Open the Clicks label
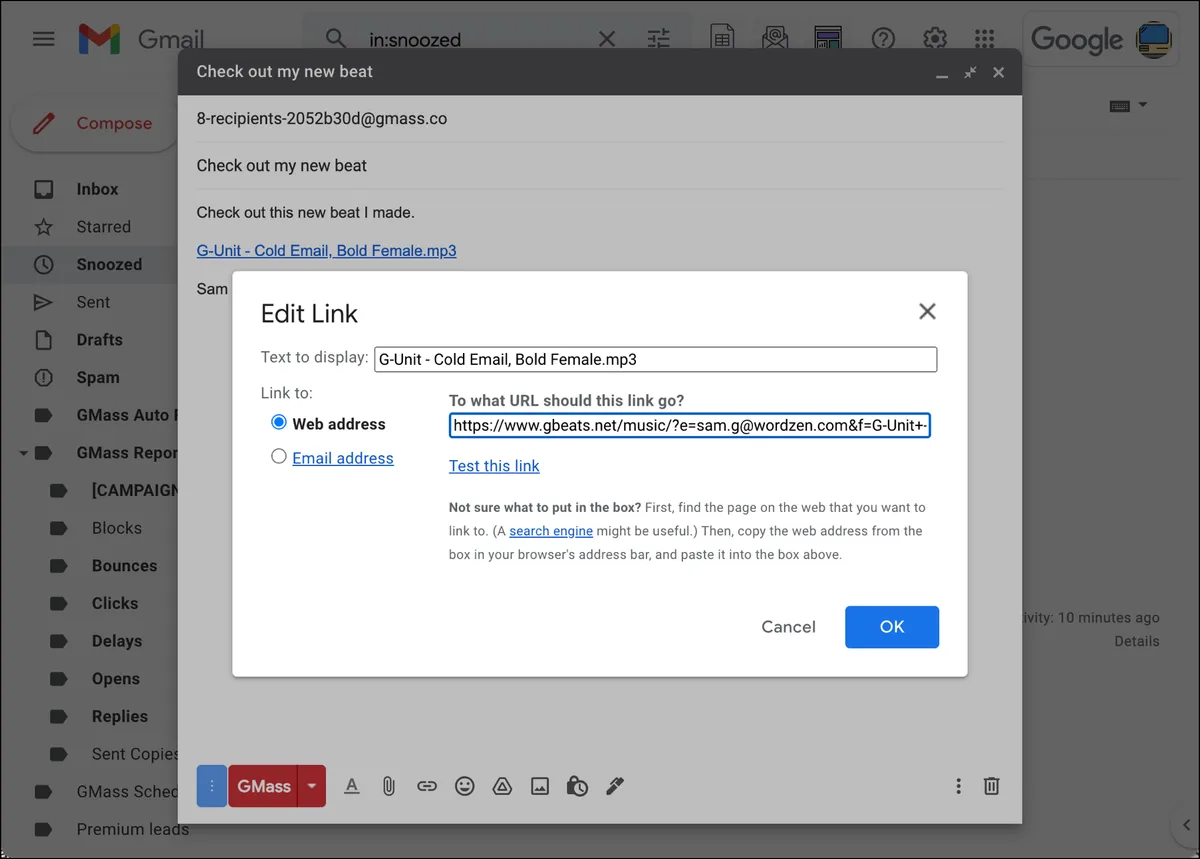 [115, 603]
